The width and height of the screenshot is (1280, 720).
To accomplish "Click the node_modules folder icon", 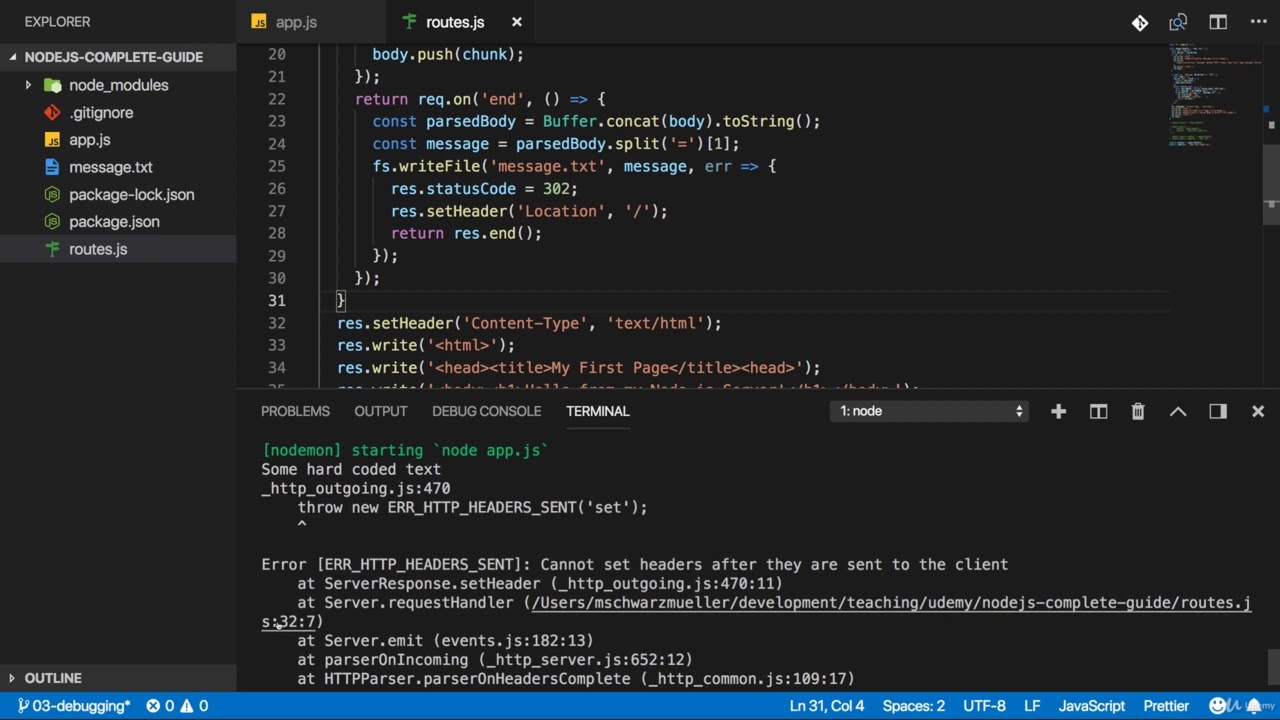I will [52, 85].
